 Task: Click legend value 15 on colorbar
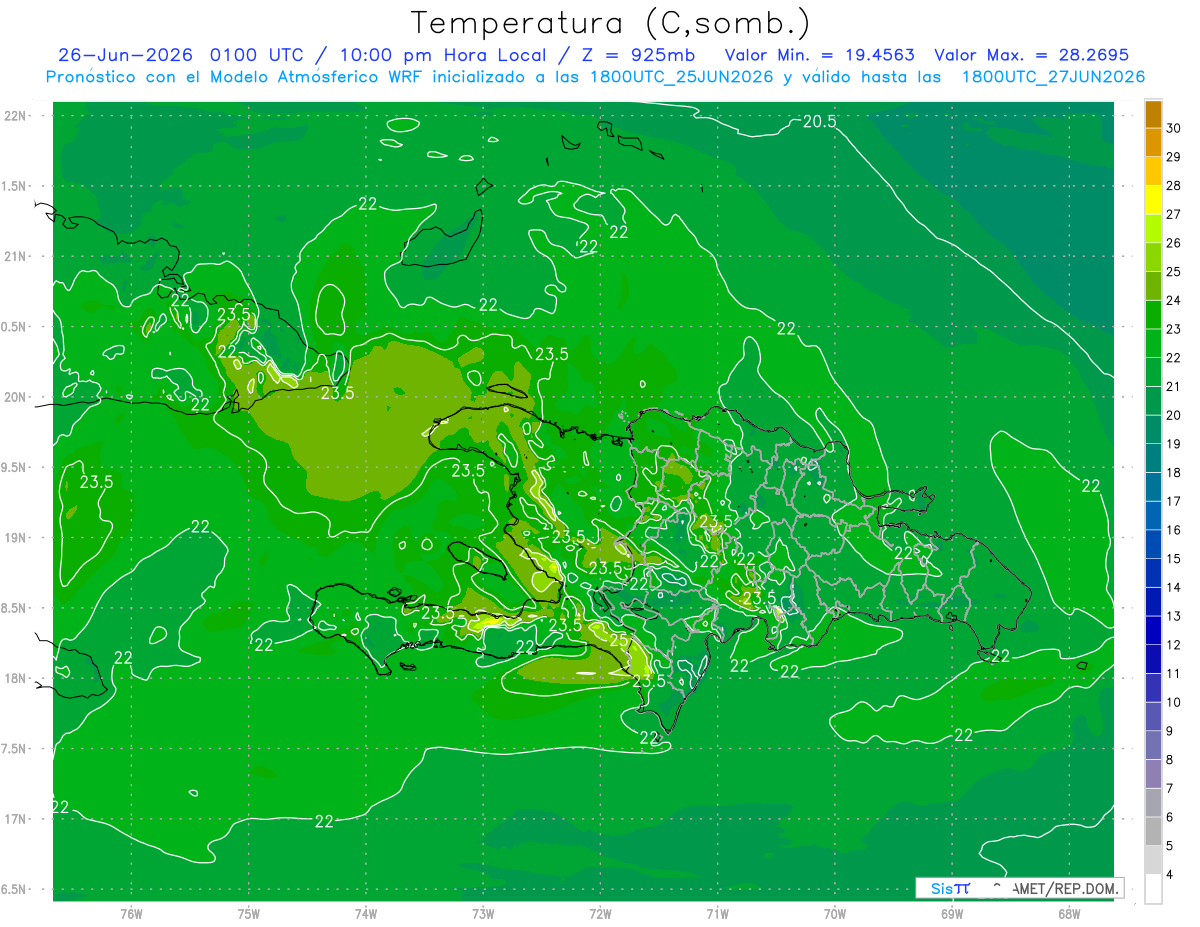[1174, 559]
